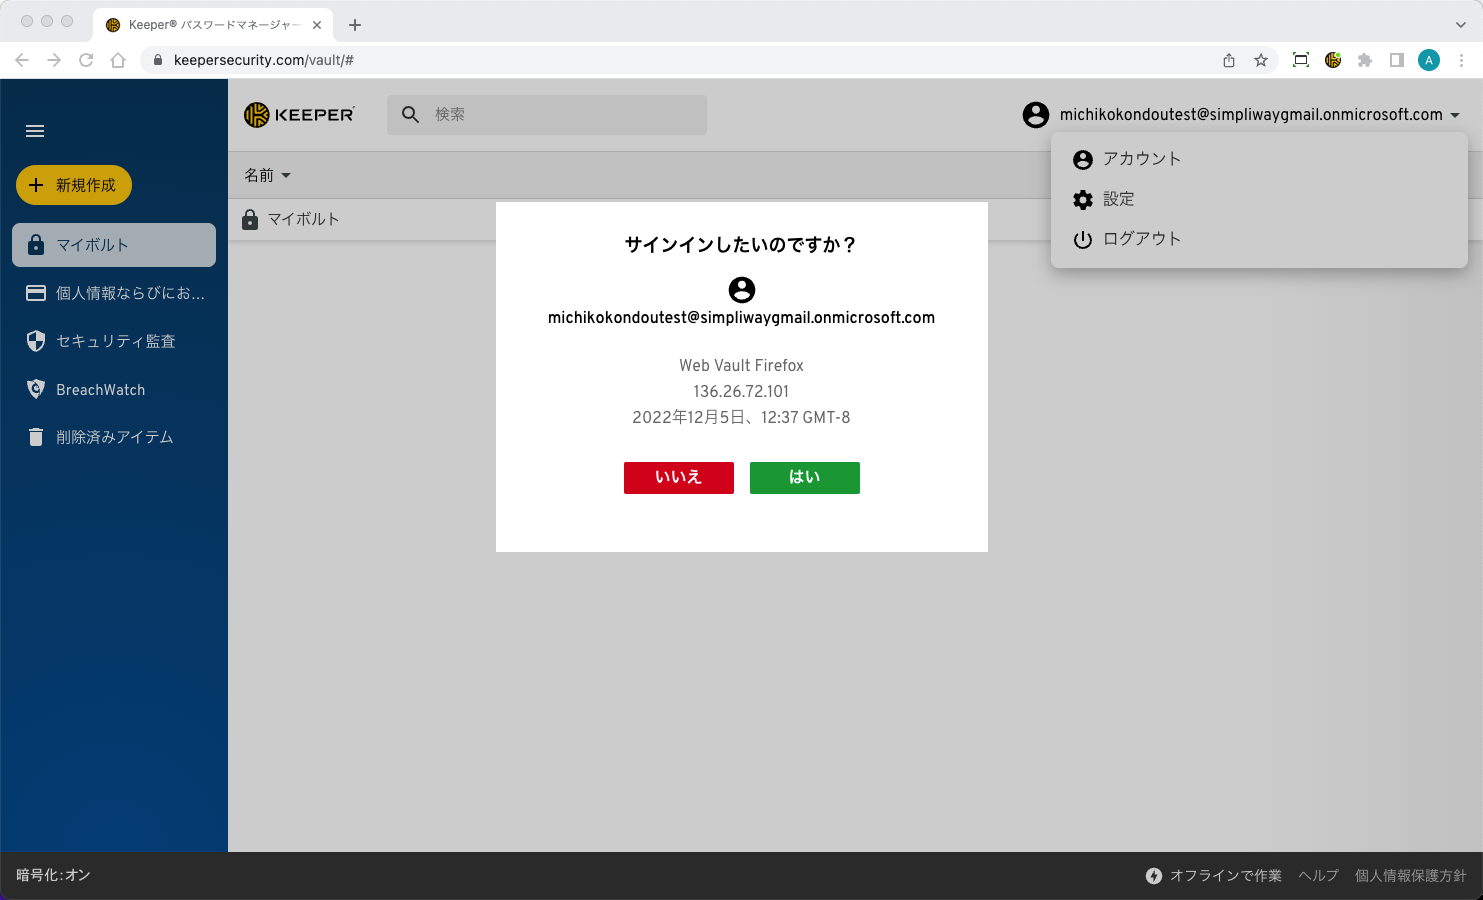Click the Keeper extension icon in browser toolbar
Image resolution: width=1483 pixels, height=900 pixels.
click(x=1333, y=60)
